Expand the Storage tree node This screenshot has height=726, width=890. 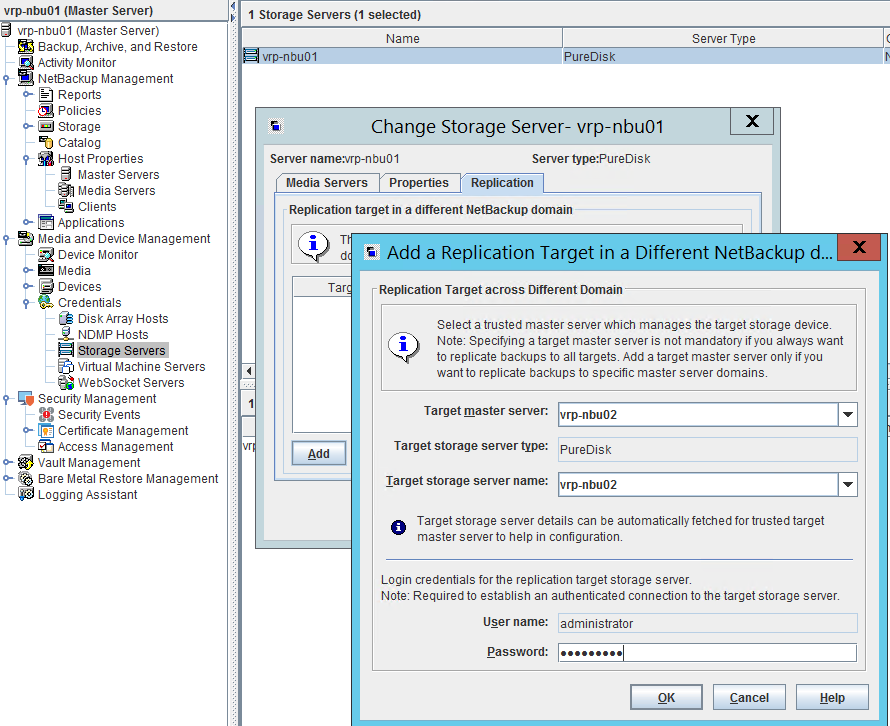26,127
